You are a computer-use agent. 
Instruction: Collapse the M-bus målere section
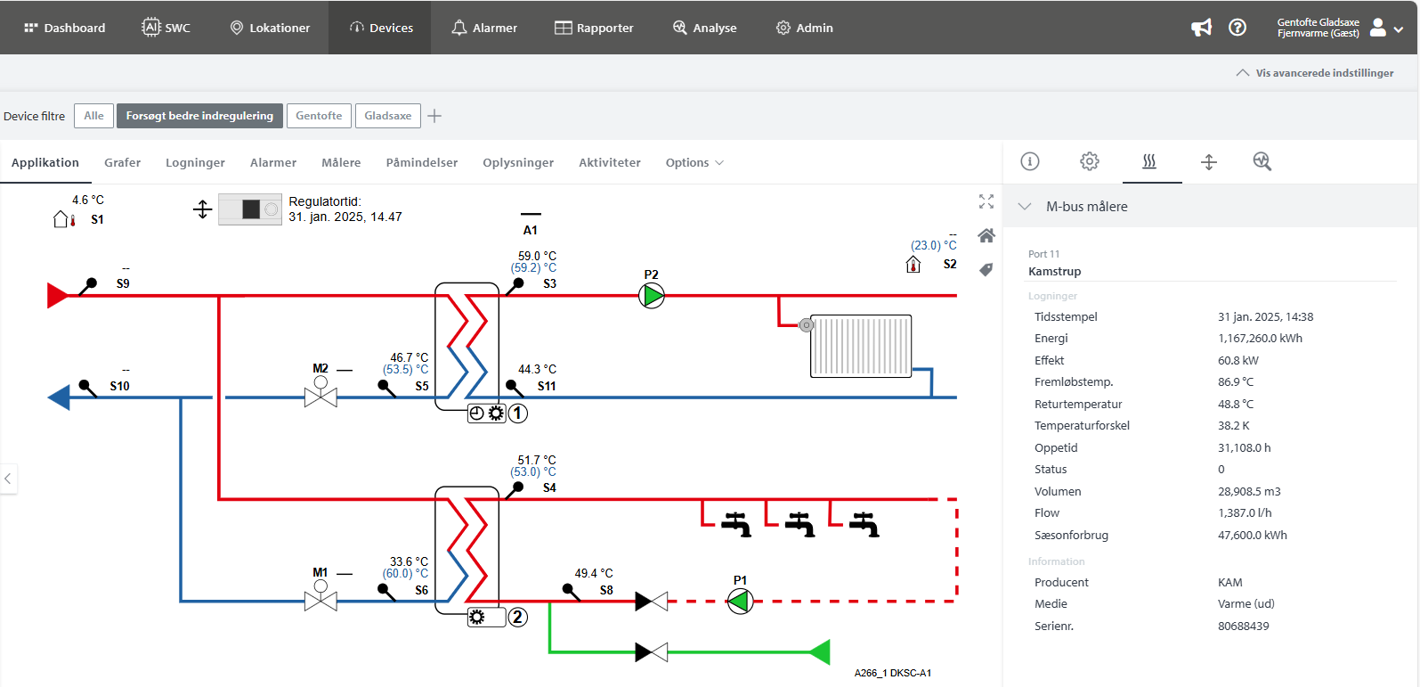click(x=1024, y=207)
